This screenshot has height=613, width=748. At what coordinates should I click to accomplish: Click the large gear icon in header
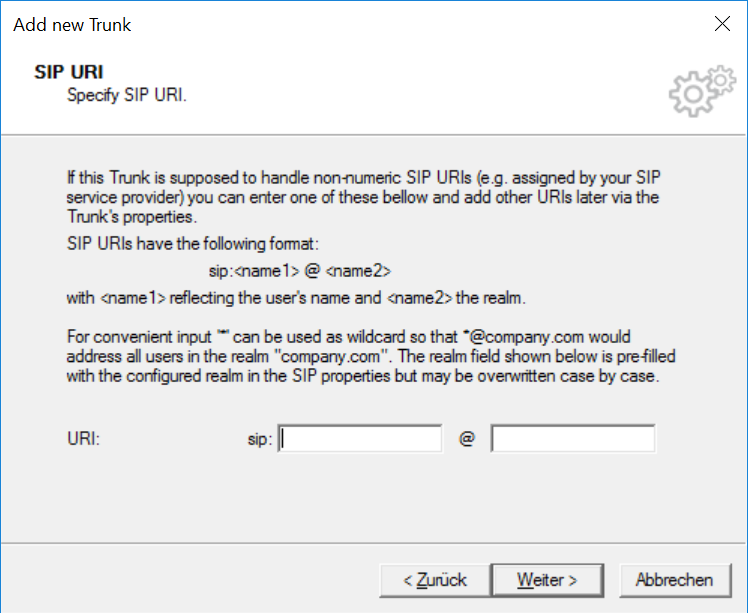click(692, 94)
